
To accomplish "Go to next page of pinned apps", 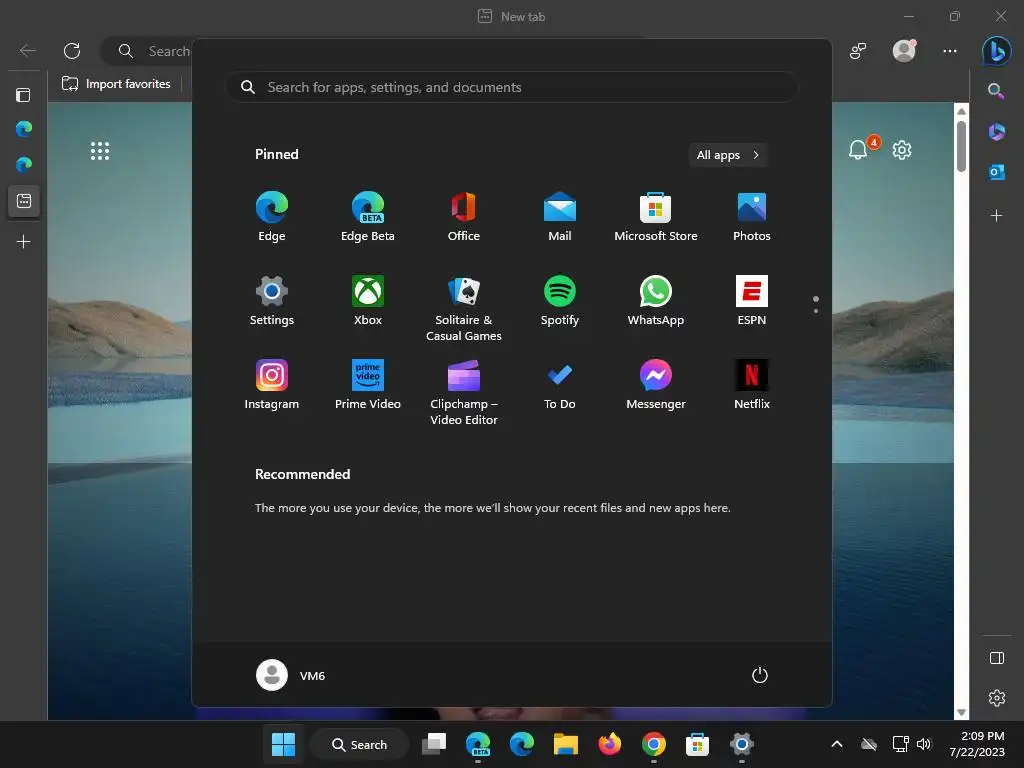I will [x=816, y=311].
